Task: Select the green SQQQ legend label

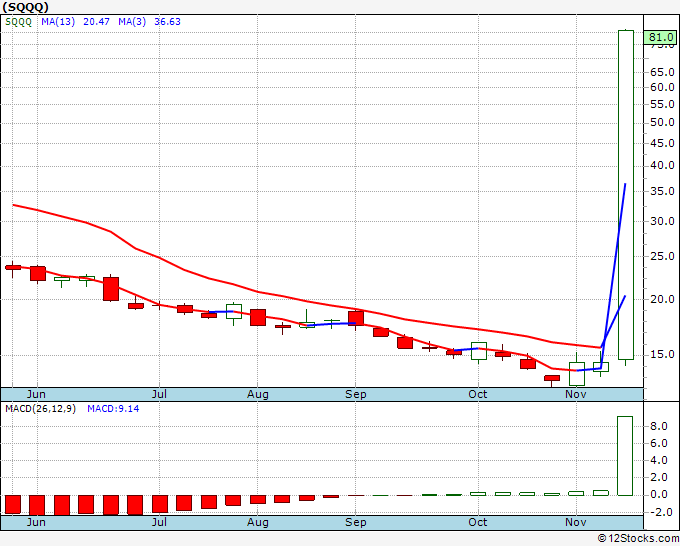Action: 19,22
